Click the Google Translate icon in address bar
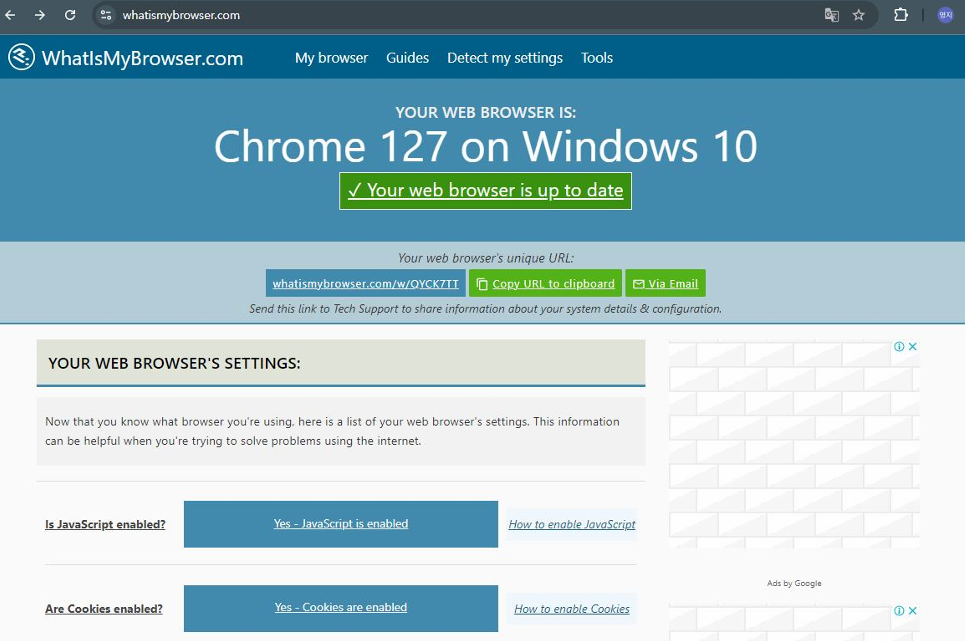Viewport: 965px width, 641px height. pos(831,15)
